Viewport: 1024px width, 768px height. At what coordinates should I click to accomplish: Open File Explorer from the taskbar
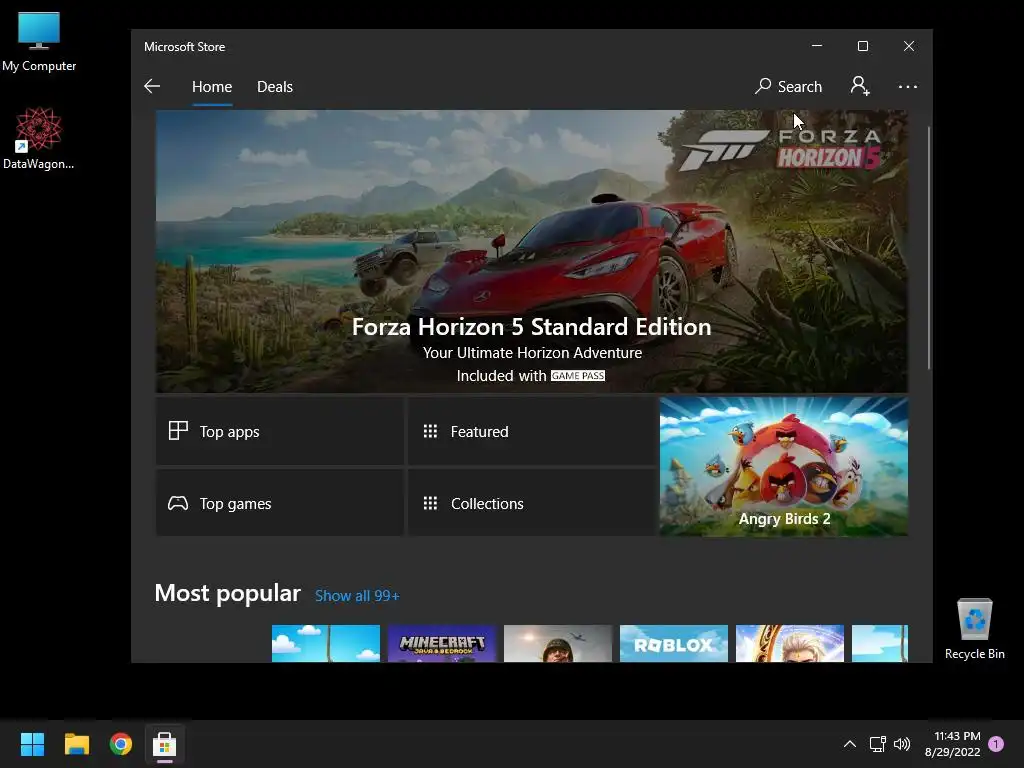(x=77, y=744)
